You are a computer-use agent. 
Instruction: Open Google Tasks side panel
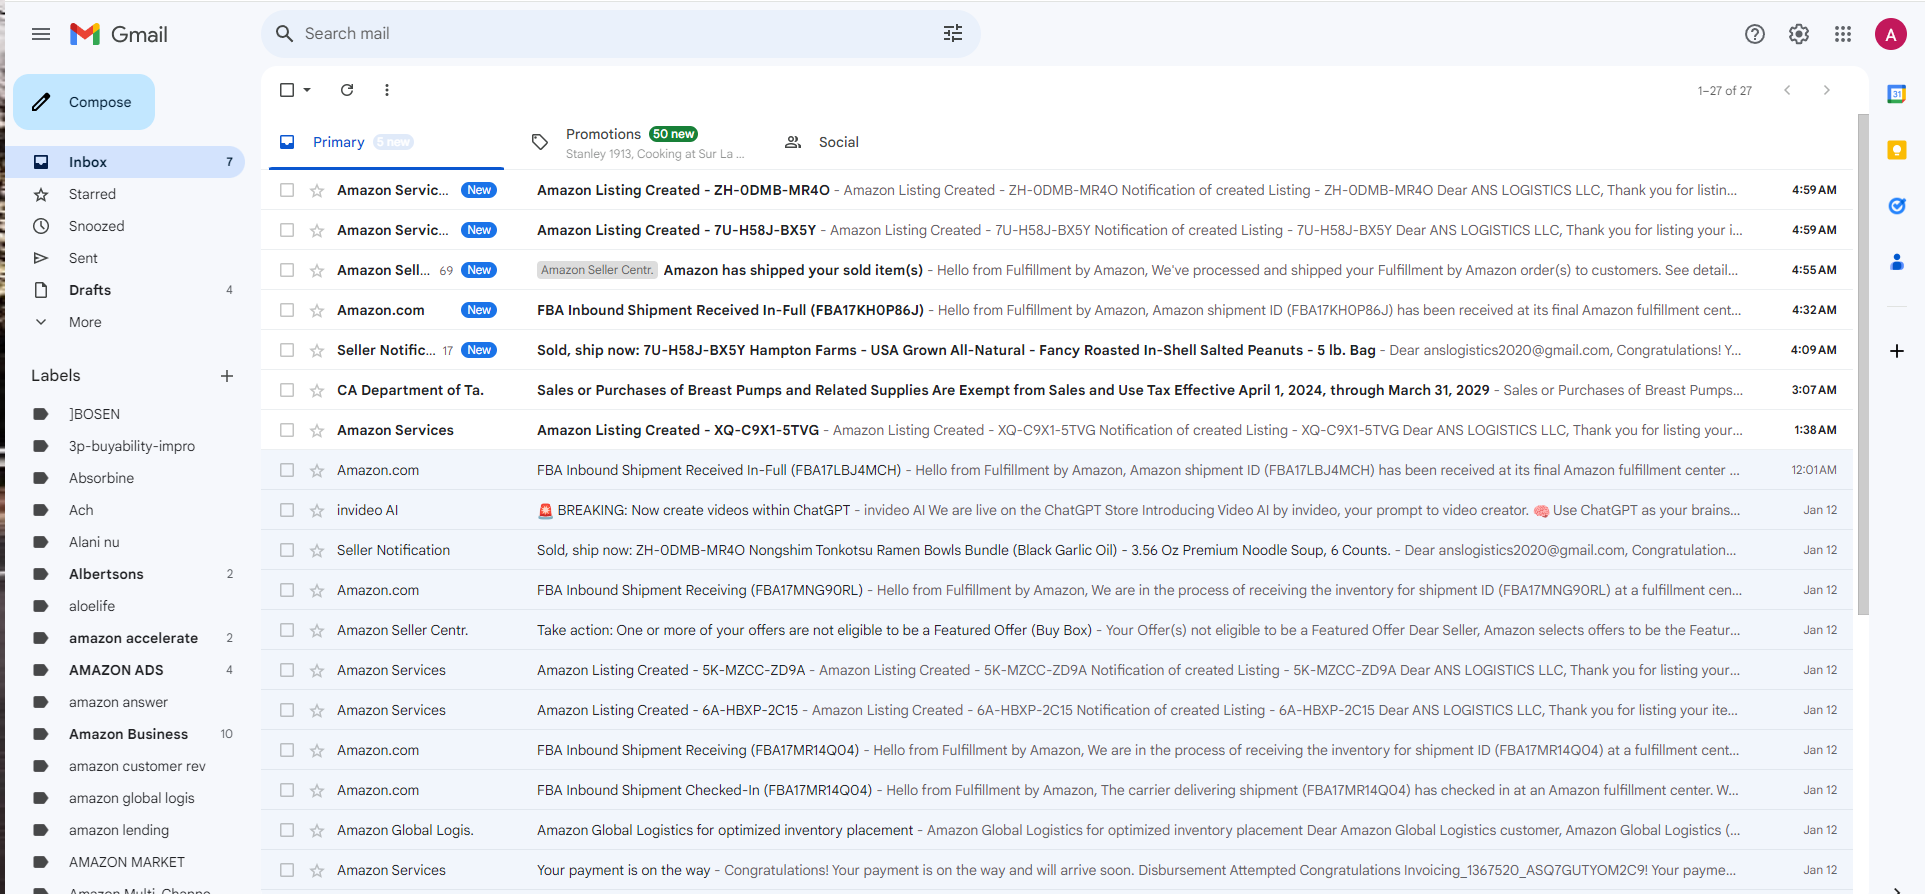[x=1897, y=206]
